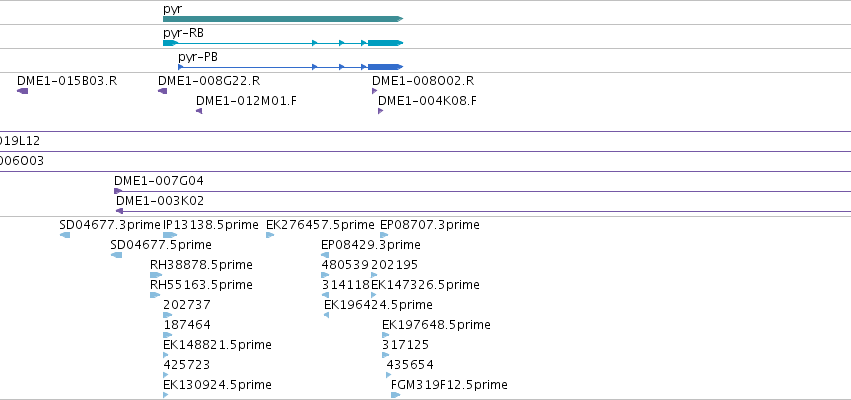Select the EP08707.3prime EST arrow
Viewport: 851px width, 400px height.
(x=384, y=235)
